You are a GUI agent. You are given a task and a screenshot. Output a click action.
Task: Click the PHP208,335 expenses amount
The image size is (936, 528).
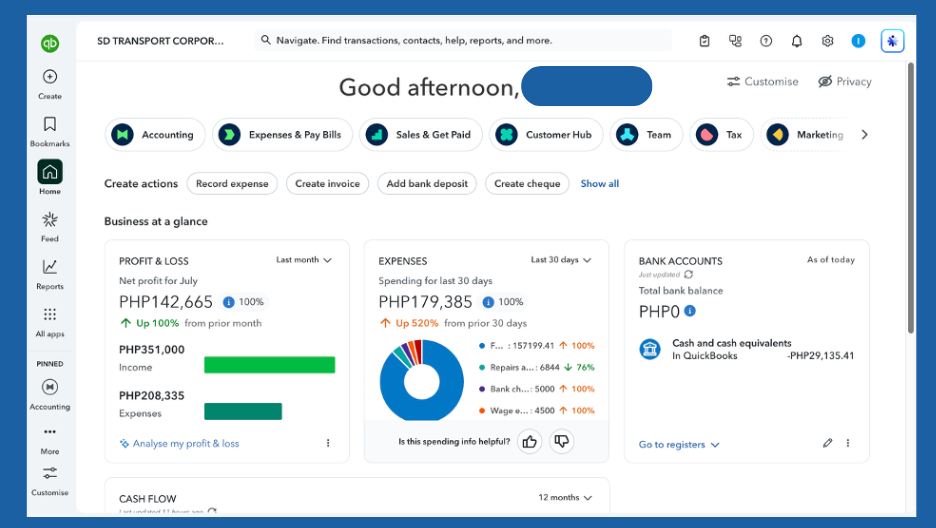[152, 396]
